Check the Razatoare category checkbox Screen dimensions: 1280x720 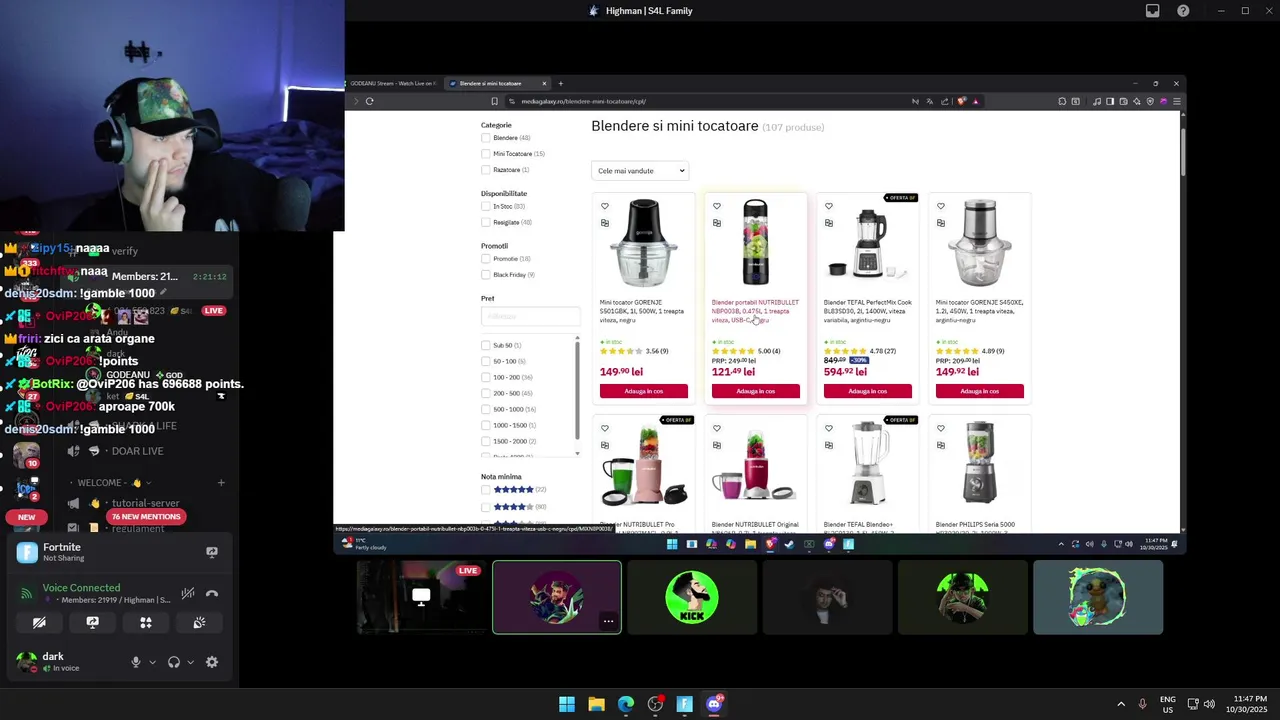coord(486,170)
